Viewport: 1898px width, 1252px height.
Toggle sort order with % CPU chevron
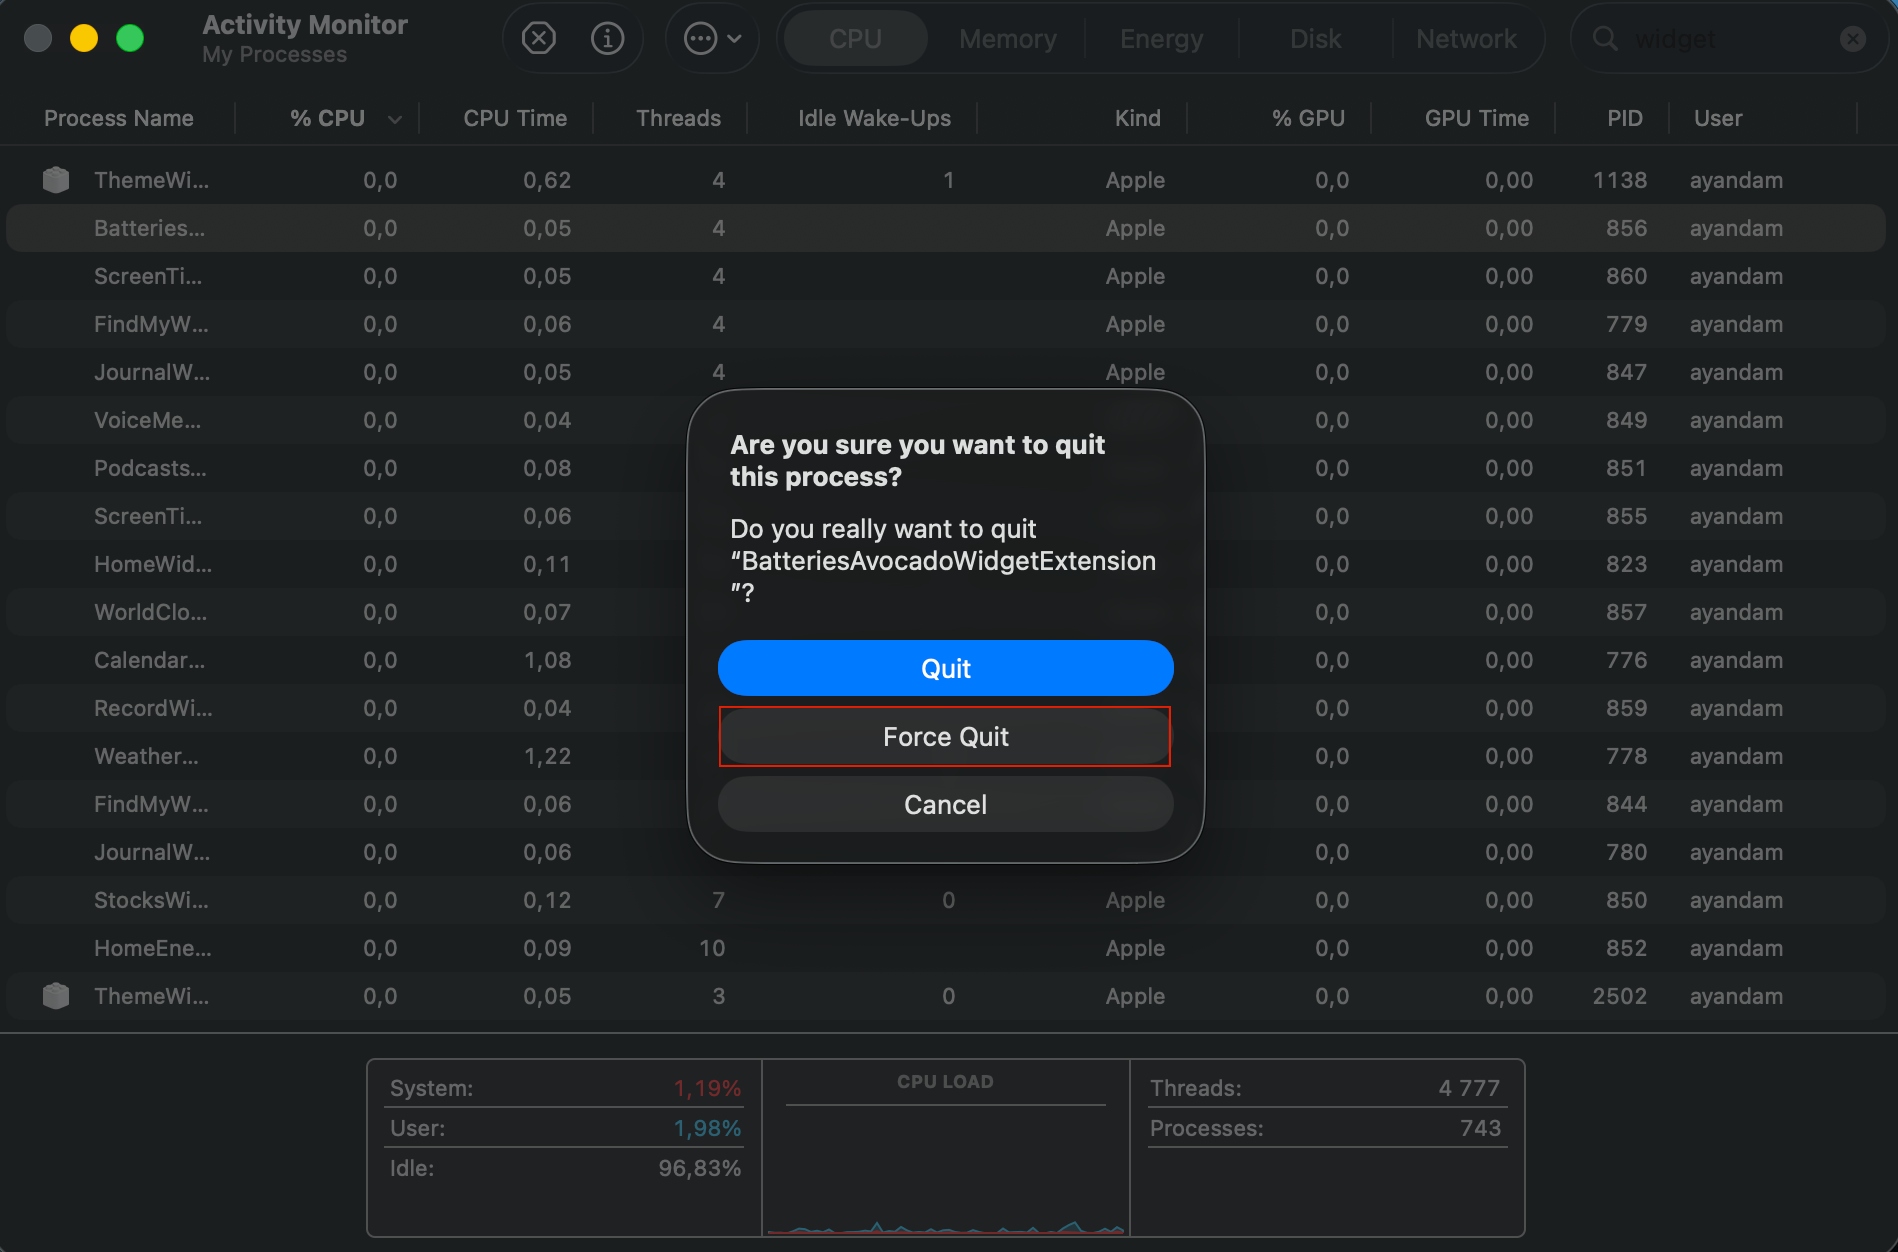(395, 119)
